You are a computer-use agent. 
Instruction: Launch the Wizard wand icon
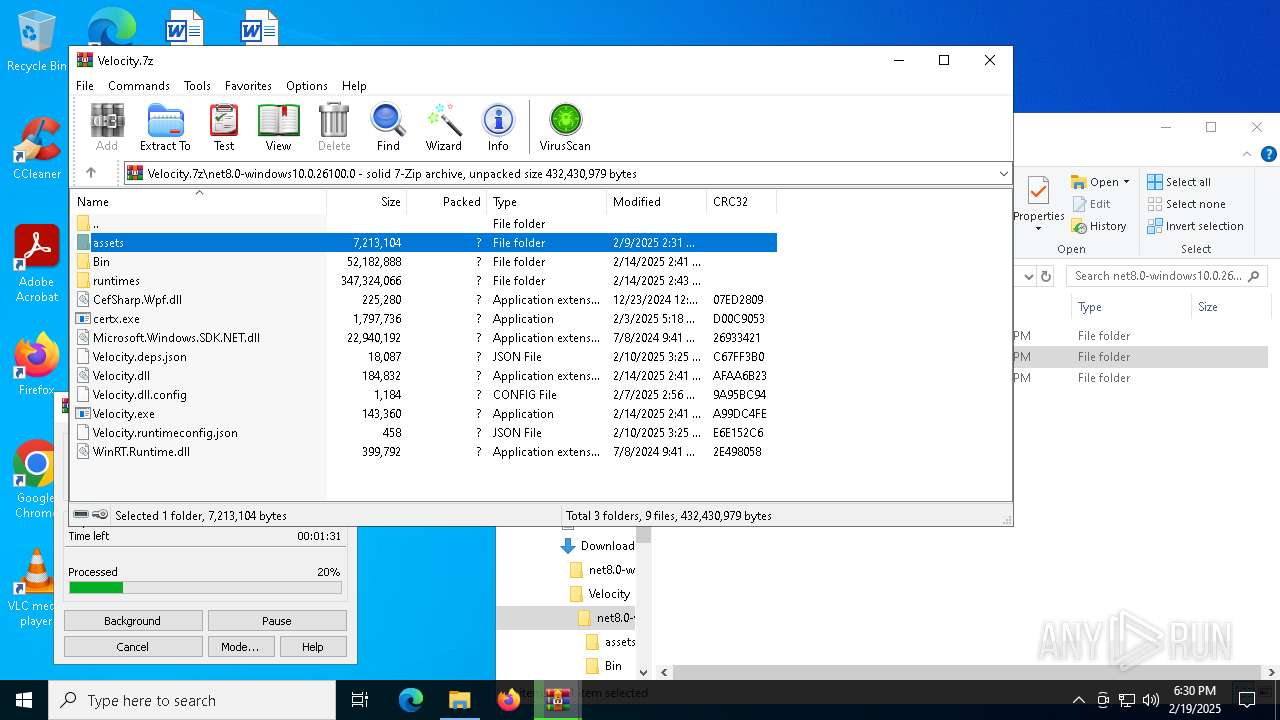(443, 128)
